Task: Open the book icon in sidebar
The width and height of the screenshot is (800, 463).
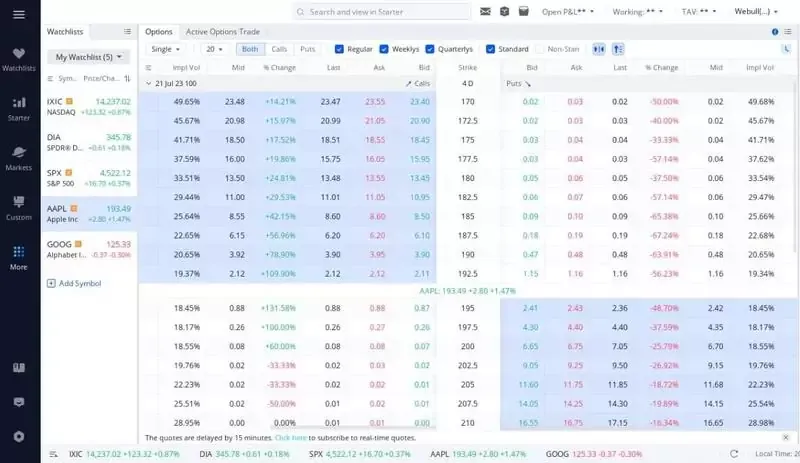Action: click(19, 368)
